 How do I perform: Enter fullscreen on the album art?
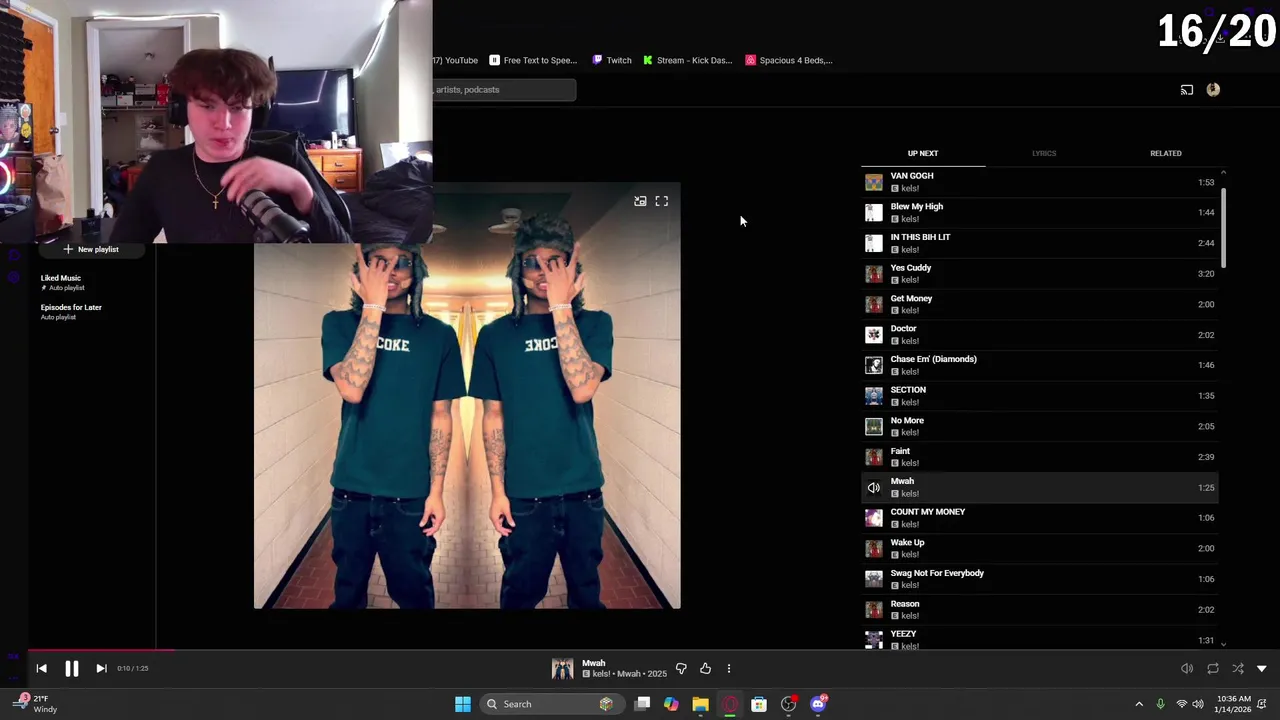click(662, 201)
